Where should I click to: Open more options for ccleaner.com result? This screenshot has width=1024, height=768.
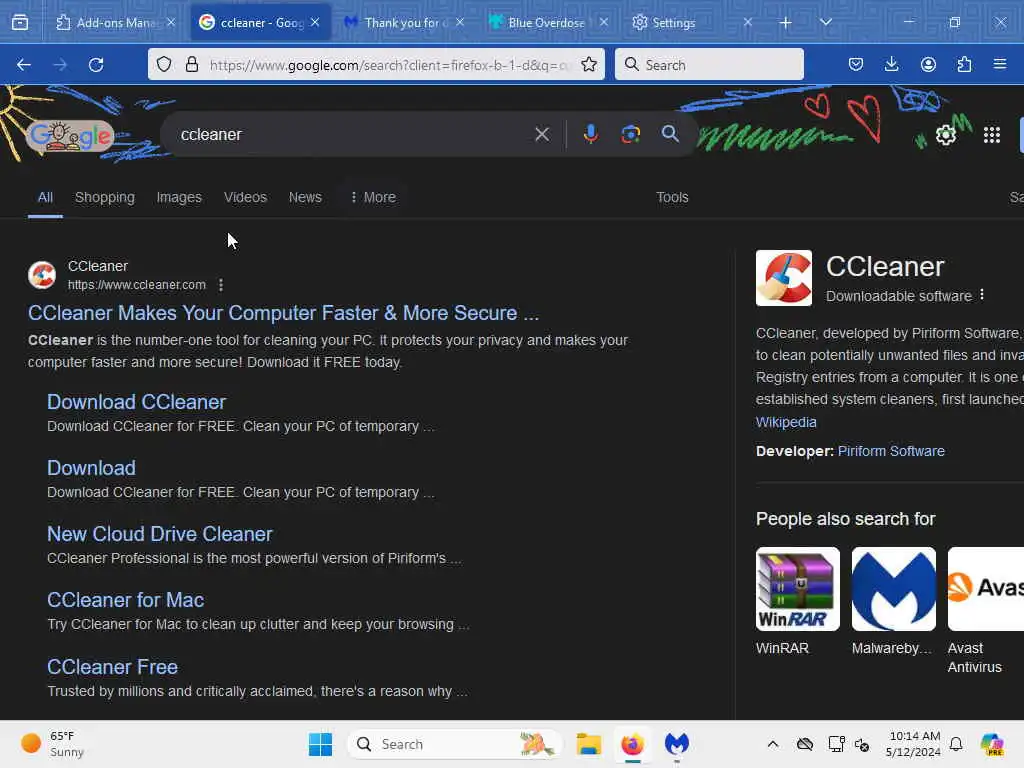[221, 285]
